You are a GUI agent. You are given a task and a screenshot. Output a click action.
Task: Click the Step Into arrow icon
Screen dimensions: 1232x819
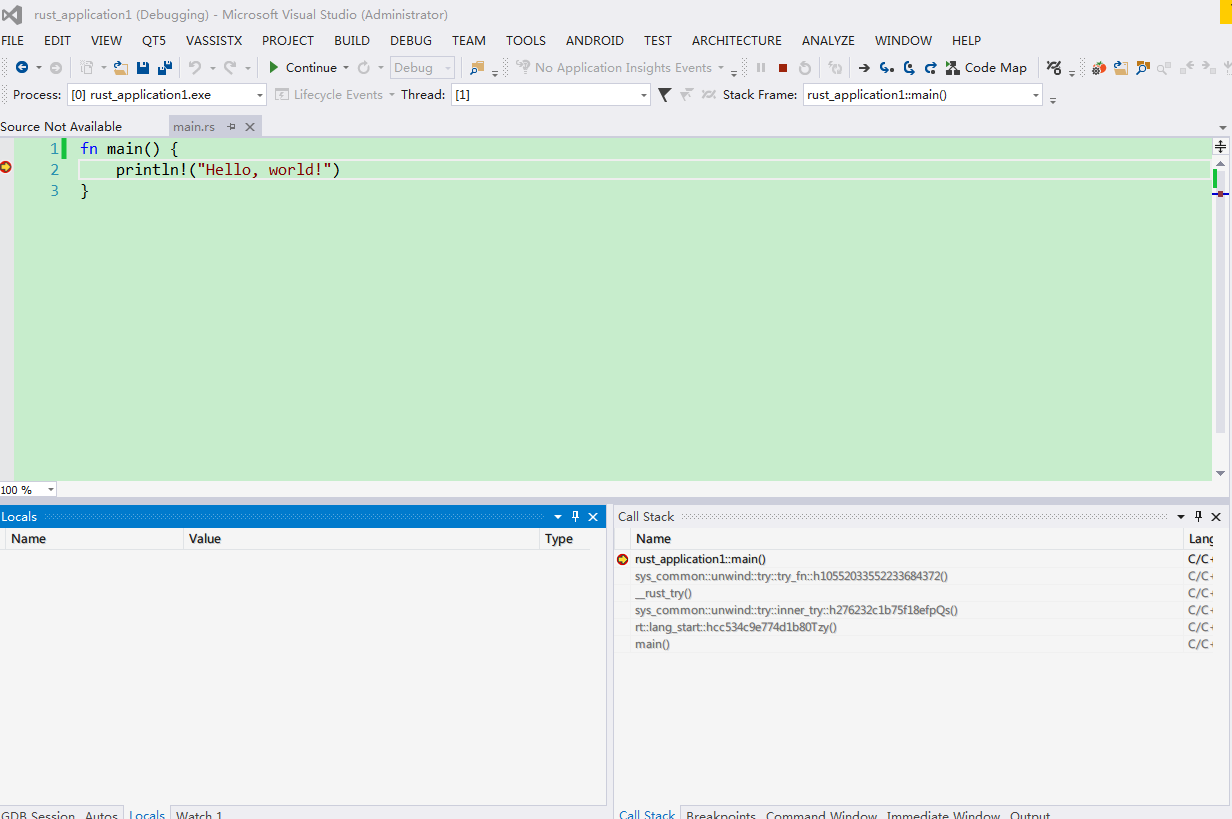pyautogui.click(x=886, y=68)
